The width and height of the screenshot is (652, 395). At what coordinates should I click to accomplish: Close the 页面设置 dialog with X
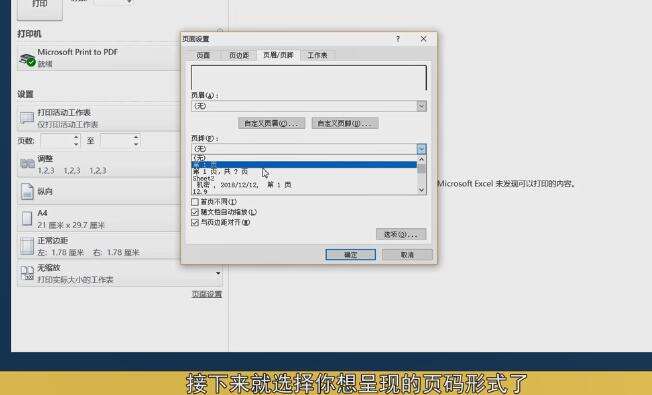(x=423, y=39)
